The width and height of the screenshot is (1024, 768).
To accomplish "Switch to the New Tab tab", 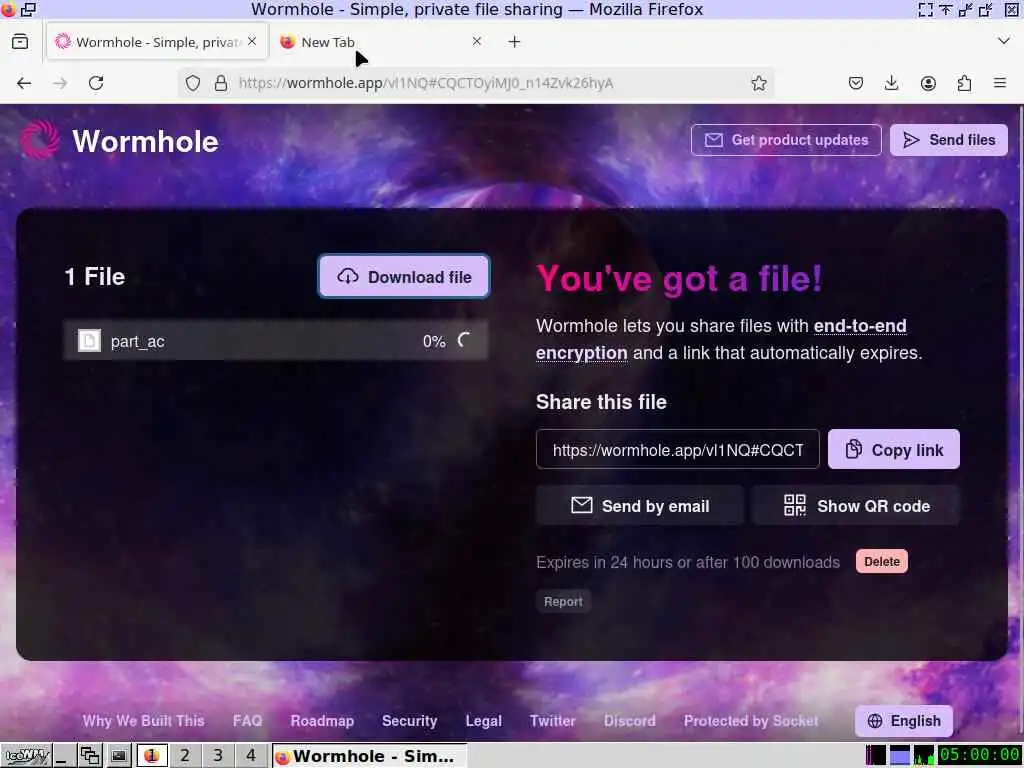I will coord(382,42).
